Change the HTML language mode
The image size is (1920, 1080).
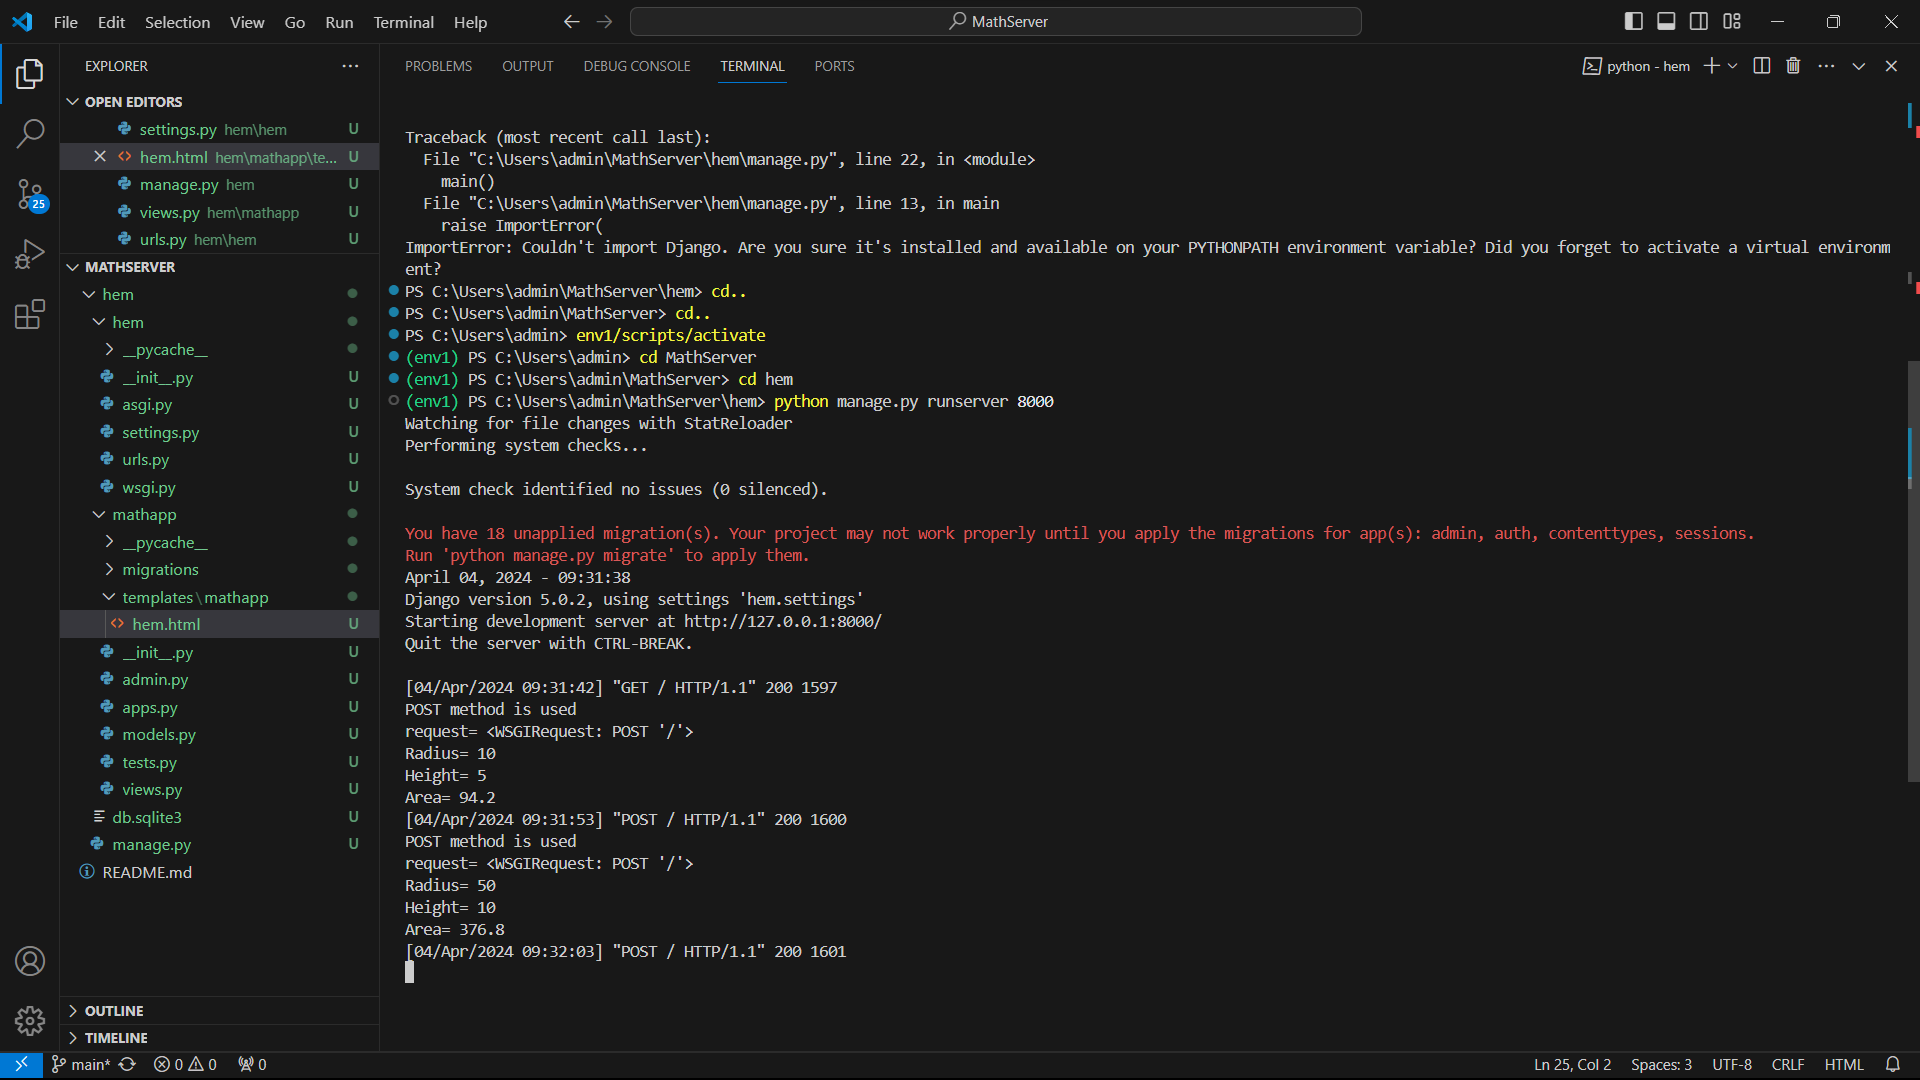(x=1843, y=1064)
